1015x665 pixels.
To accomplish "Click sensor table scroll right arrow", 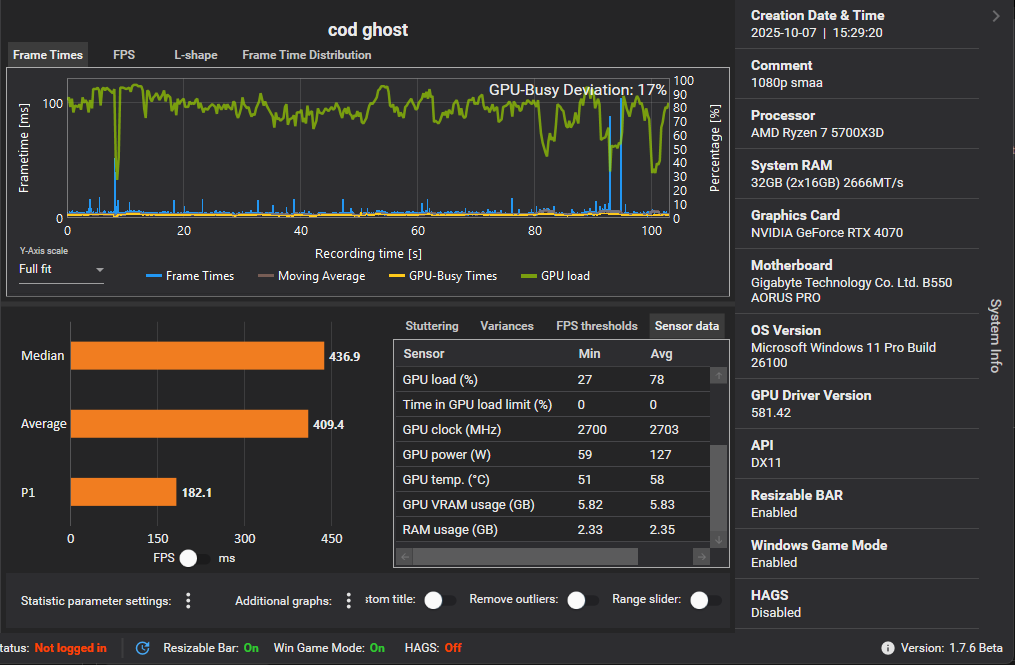I will click(702, 556).
